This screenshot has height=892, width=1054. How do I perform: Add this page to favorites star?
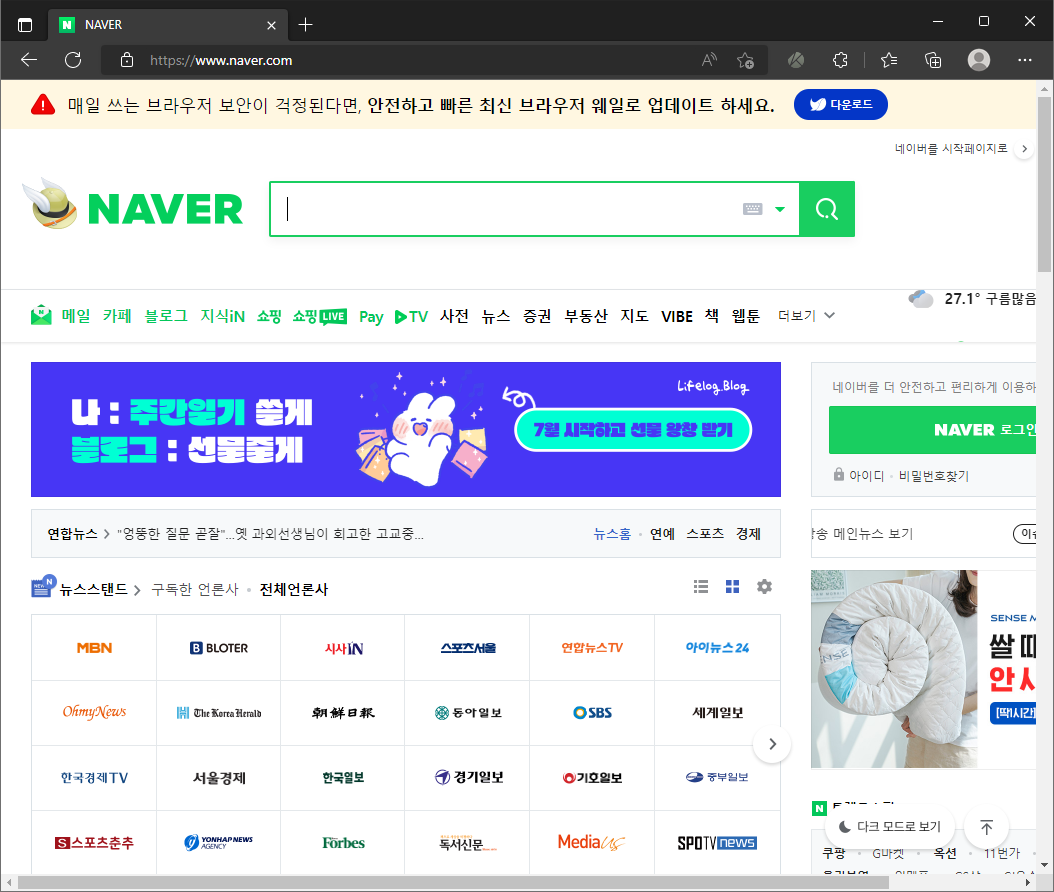(745, 60)
